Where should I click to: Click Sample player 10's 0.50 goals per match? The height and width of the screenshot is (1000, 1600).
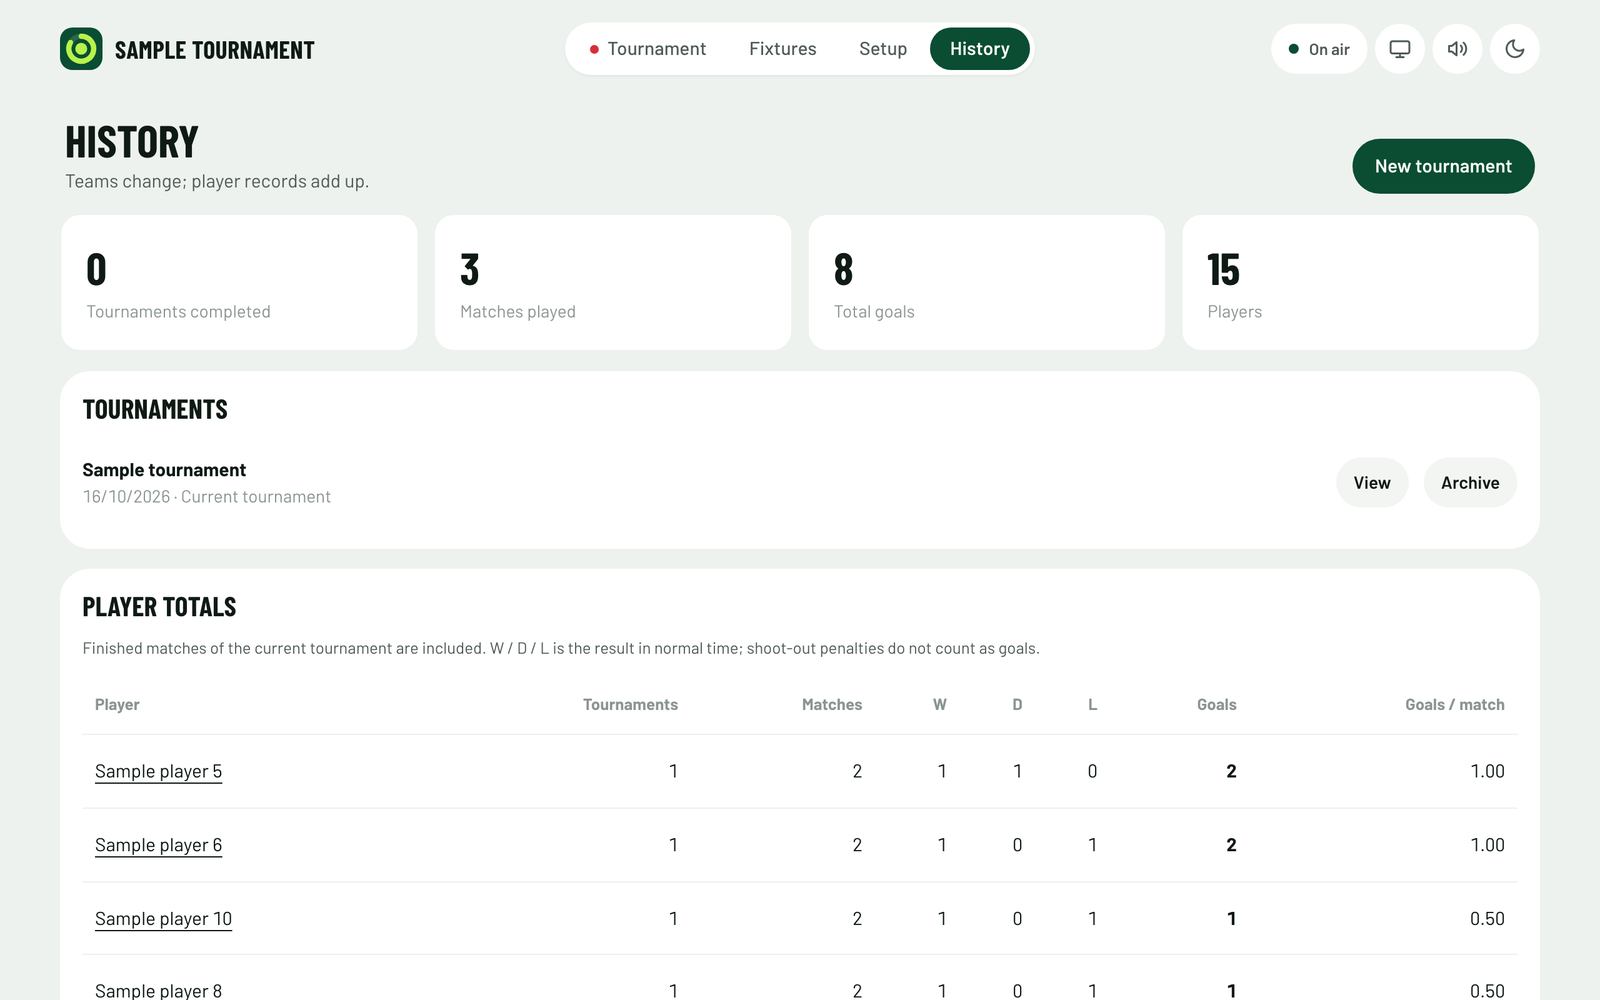[1487, 919]
